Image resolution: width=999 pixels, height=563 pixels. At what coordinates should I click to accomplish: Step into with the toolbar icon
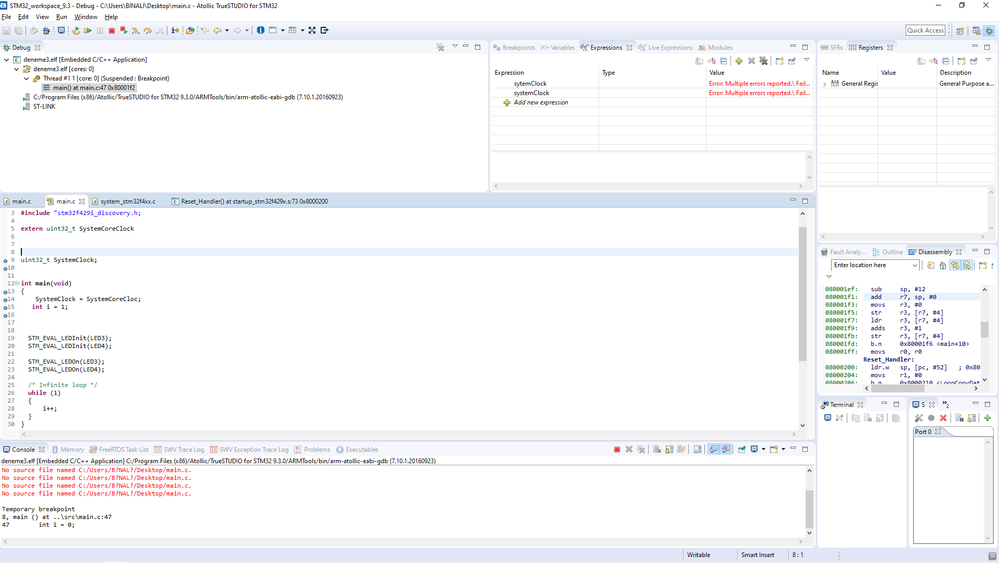135,30
